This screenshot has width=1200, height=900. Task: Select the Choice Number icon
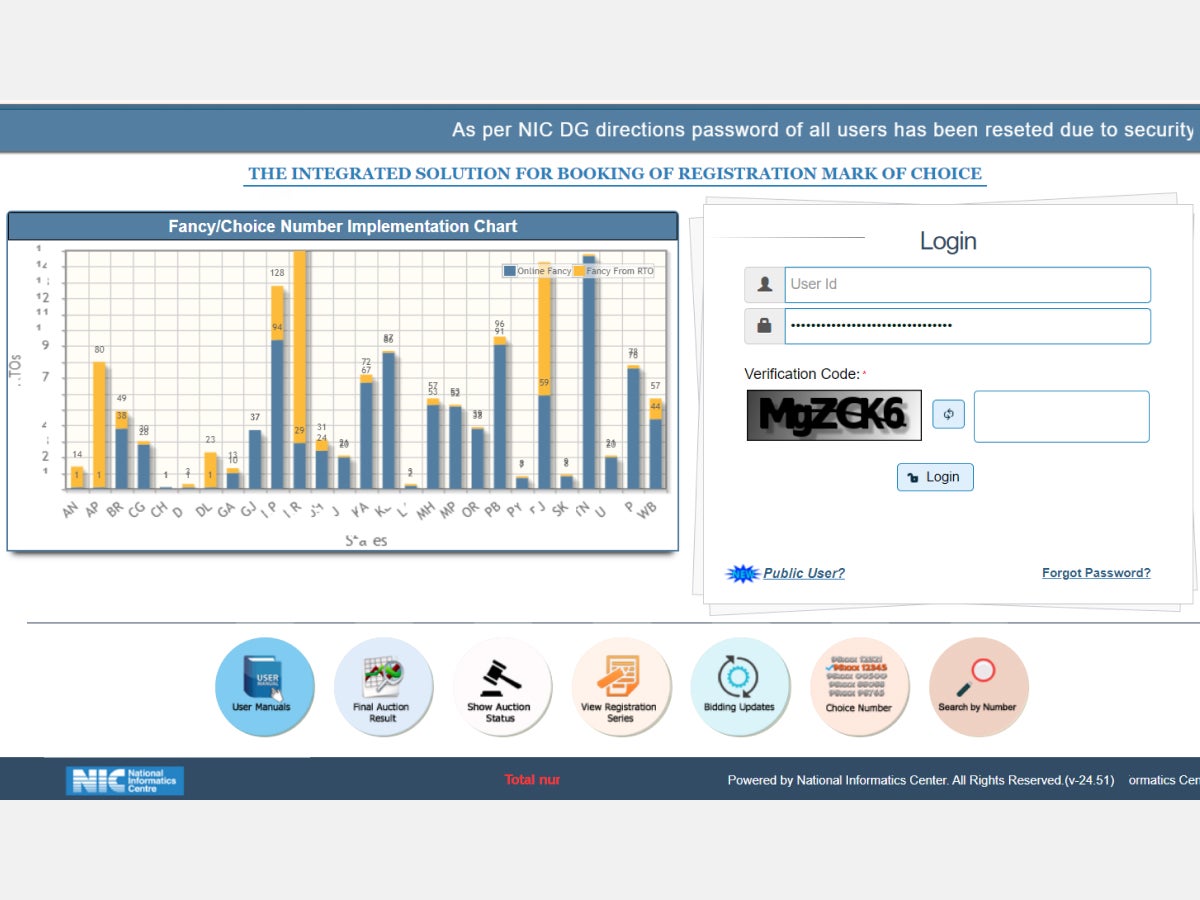859,686
